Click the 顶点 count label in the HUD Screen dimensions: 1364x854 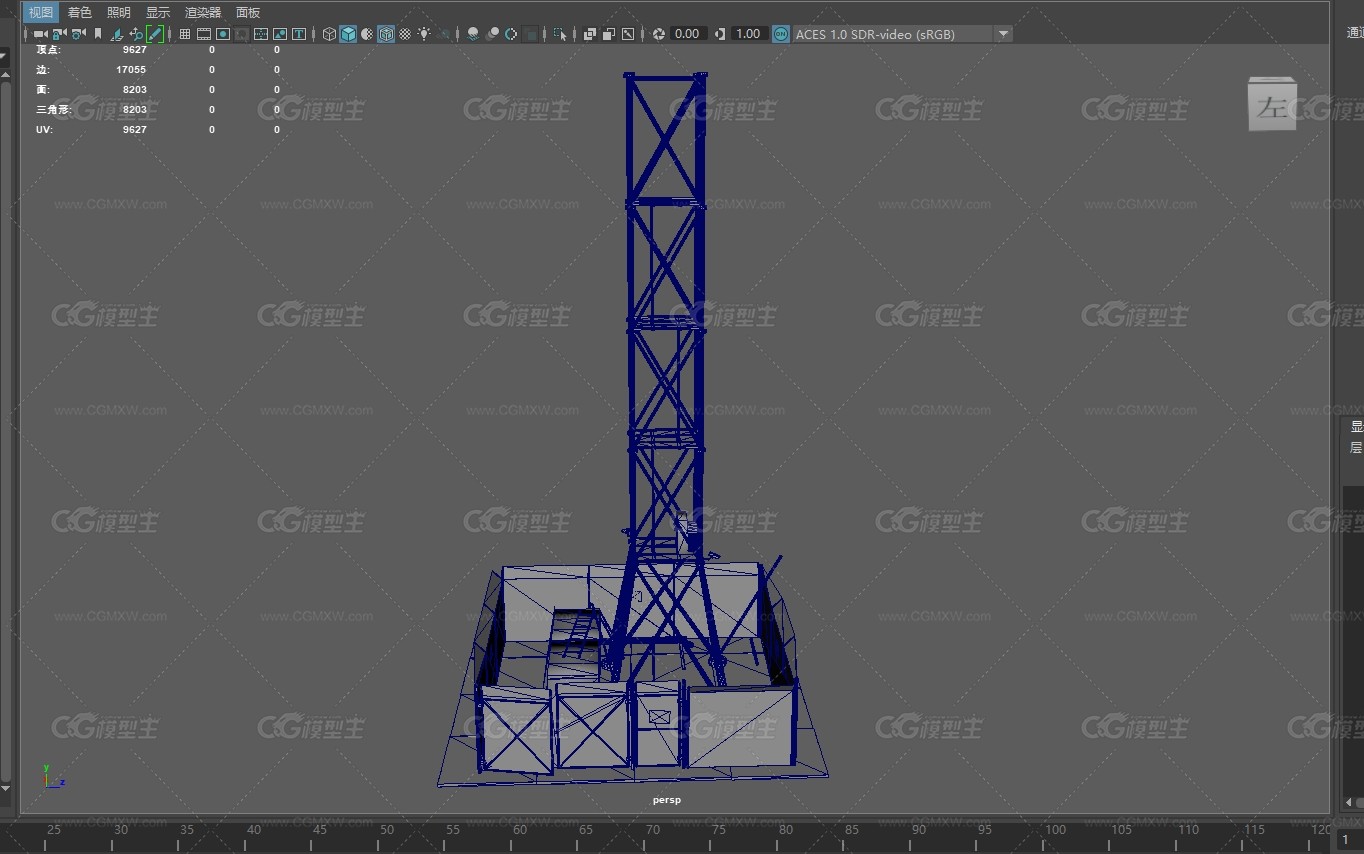tap(47, 49)
